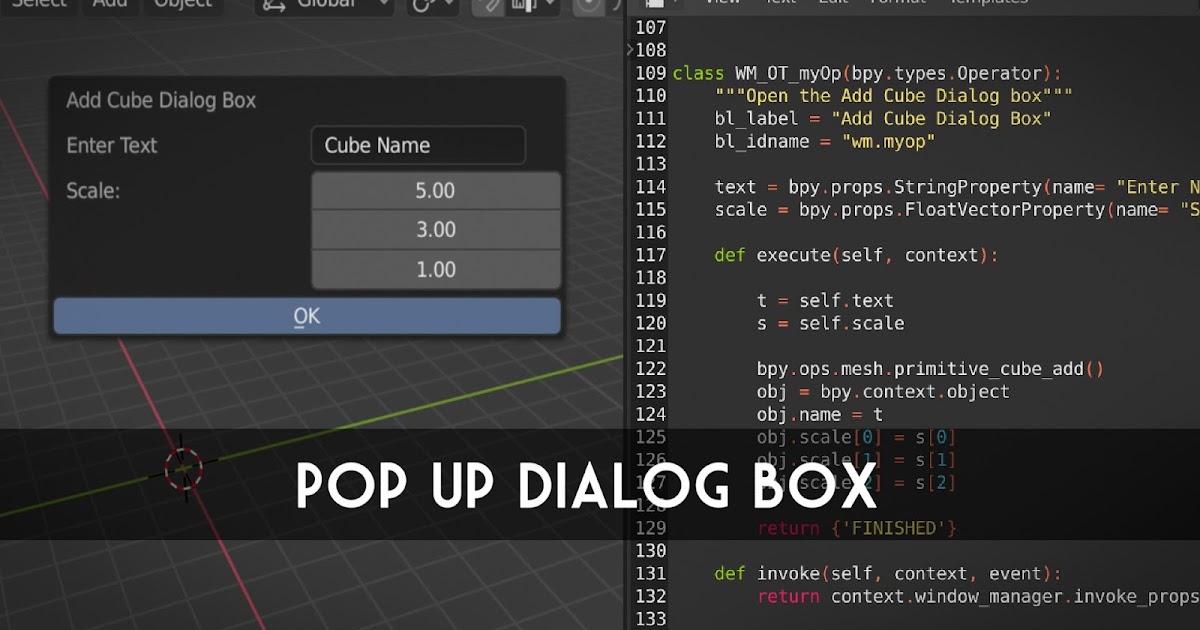Open the Format menu
This screenshot has height=630, width=1200.
[898, 4]
